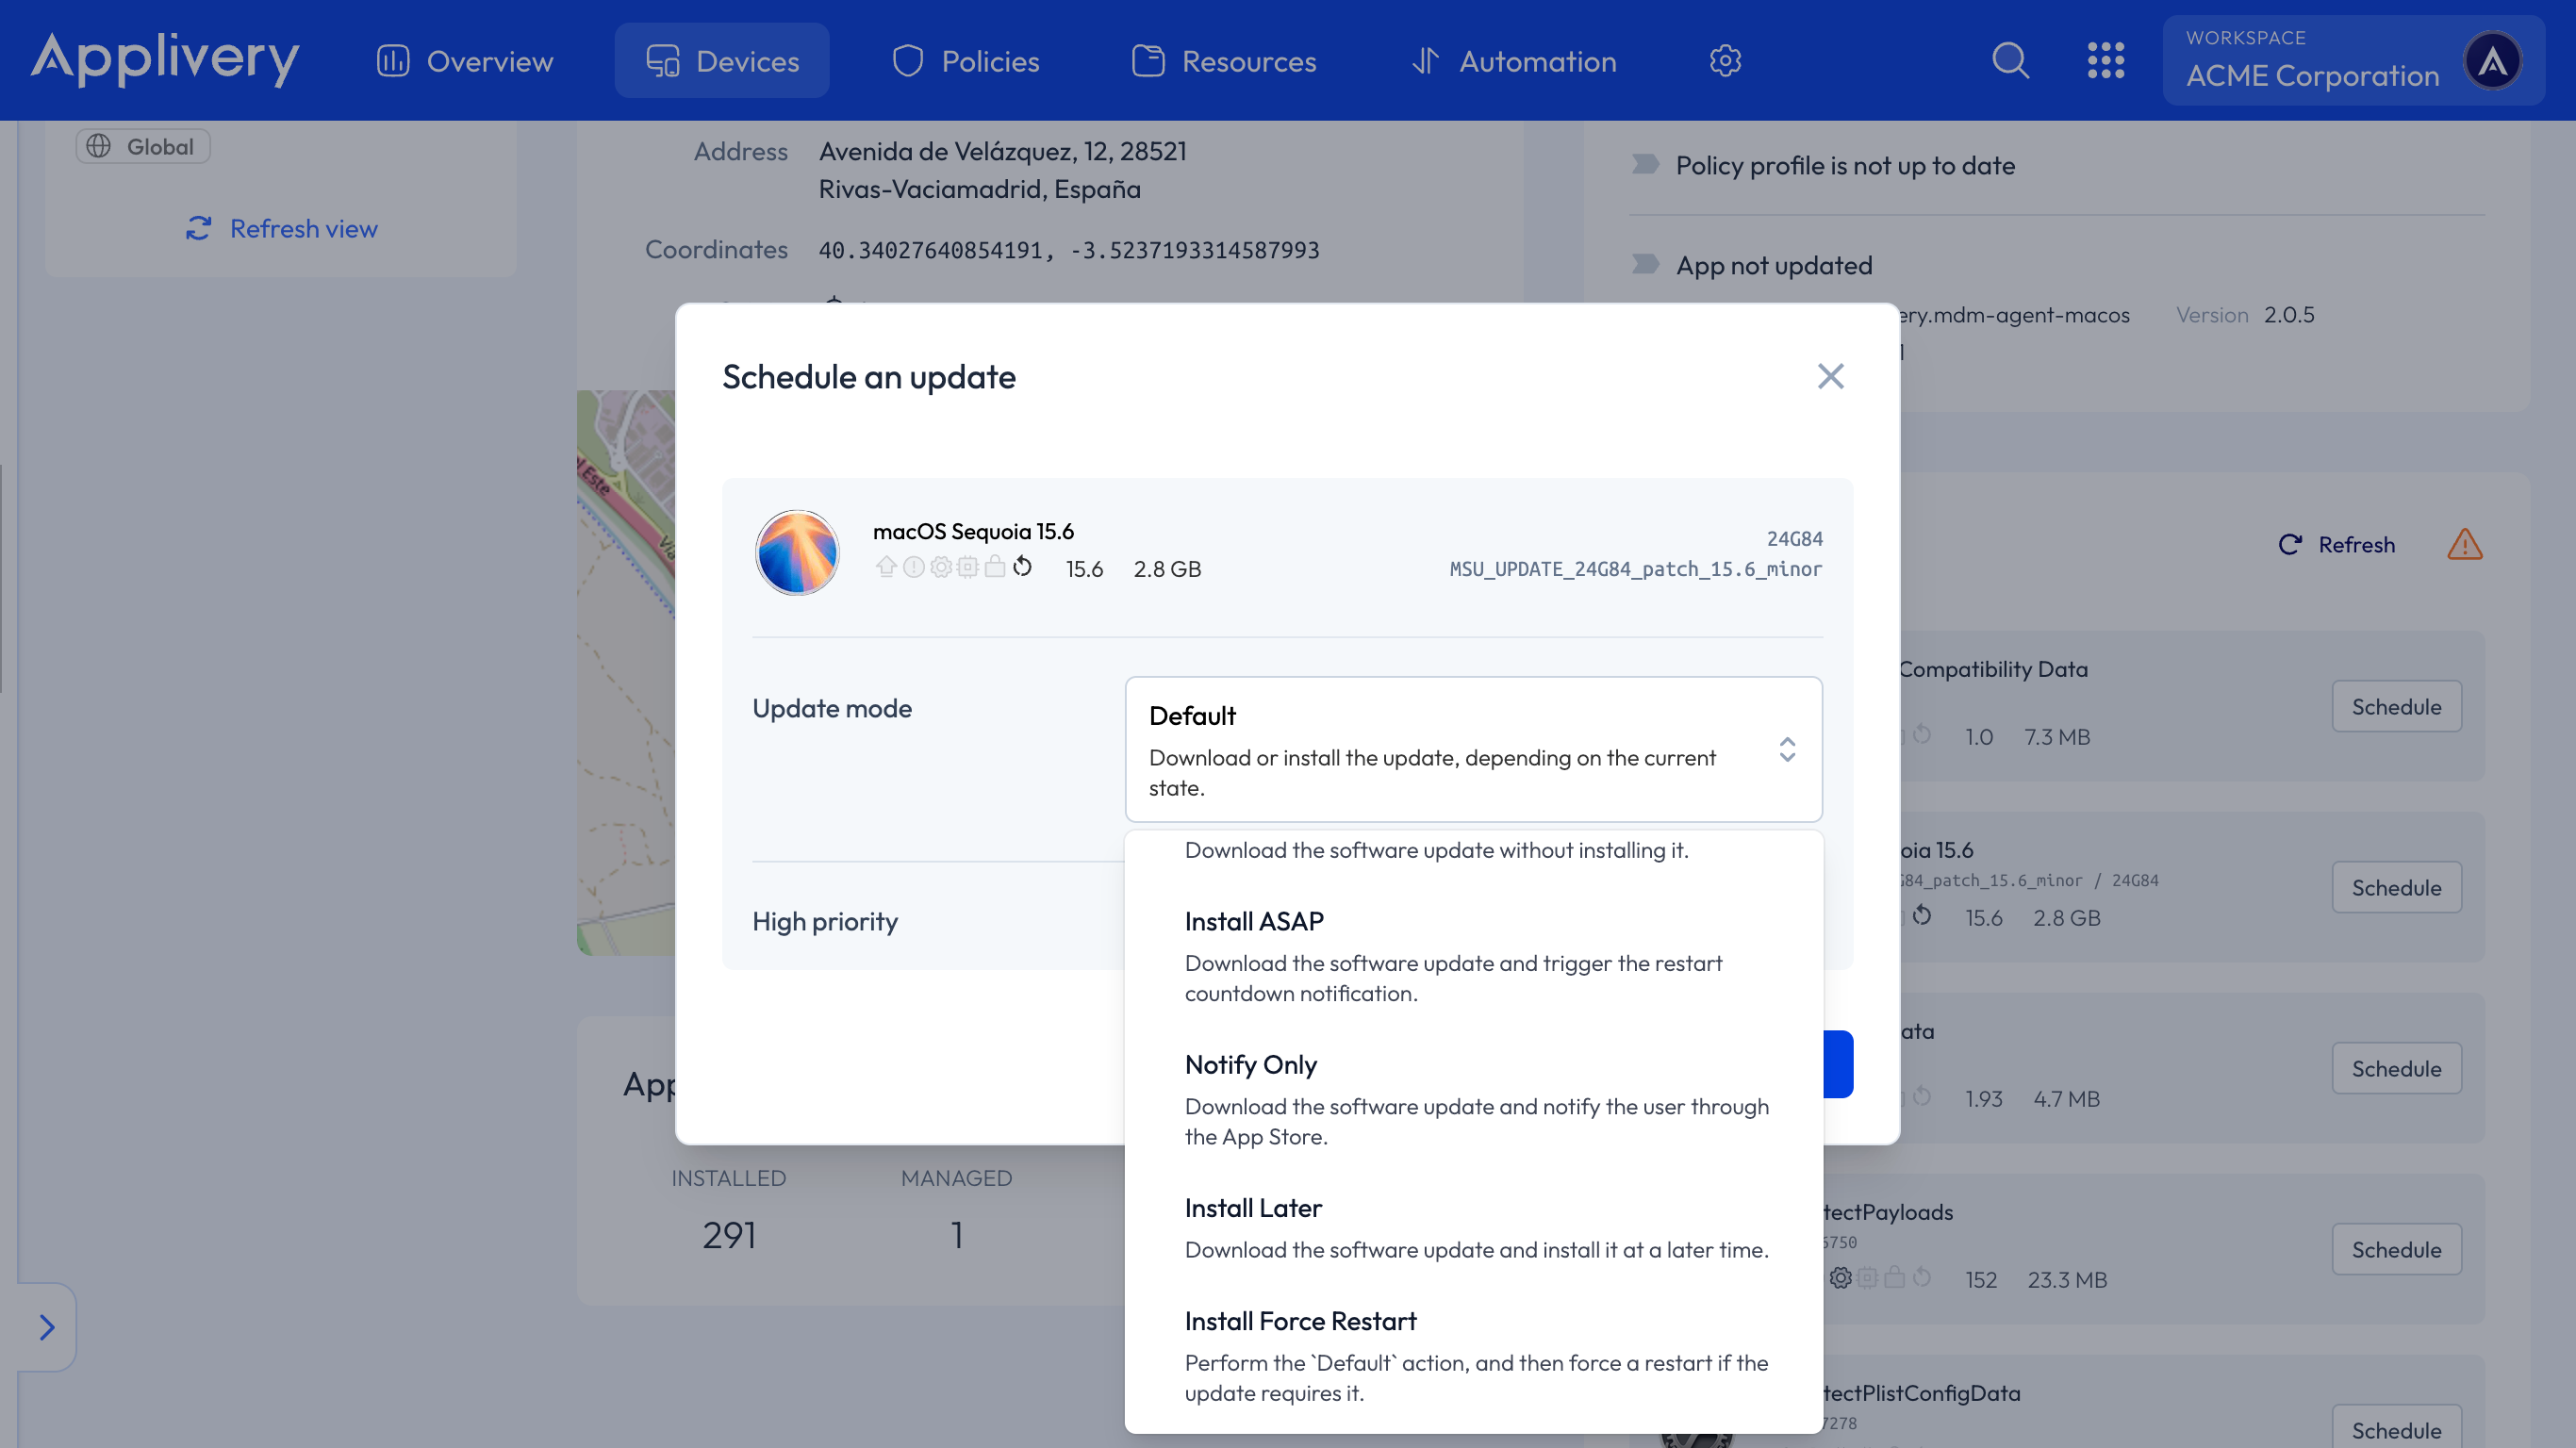Select the Install ASAP update mode
2576x1448 pixels.
(x=1473, y=956)
